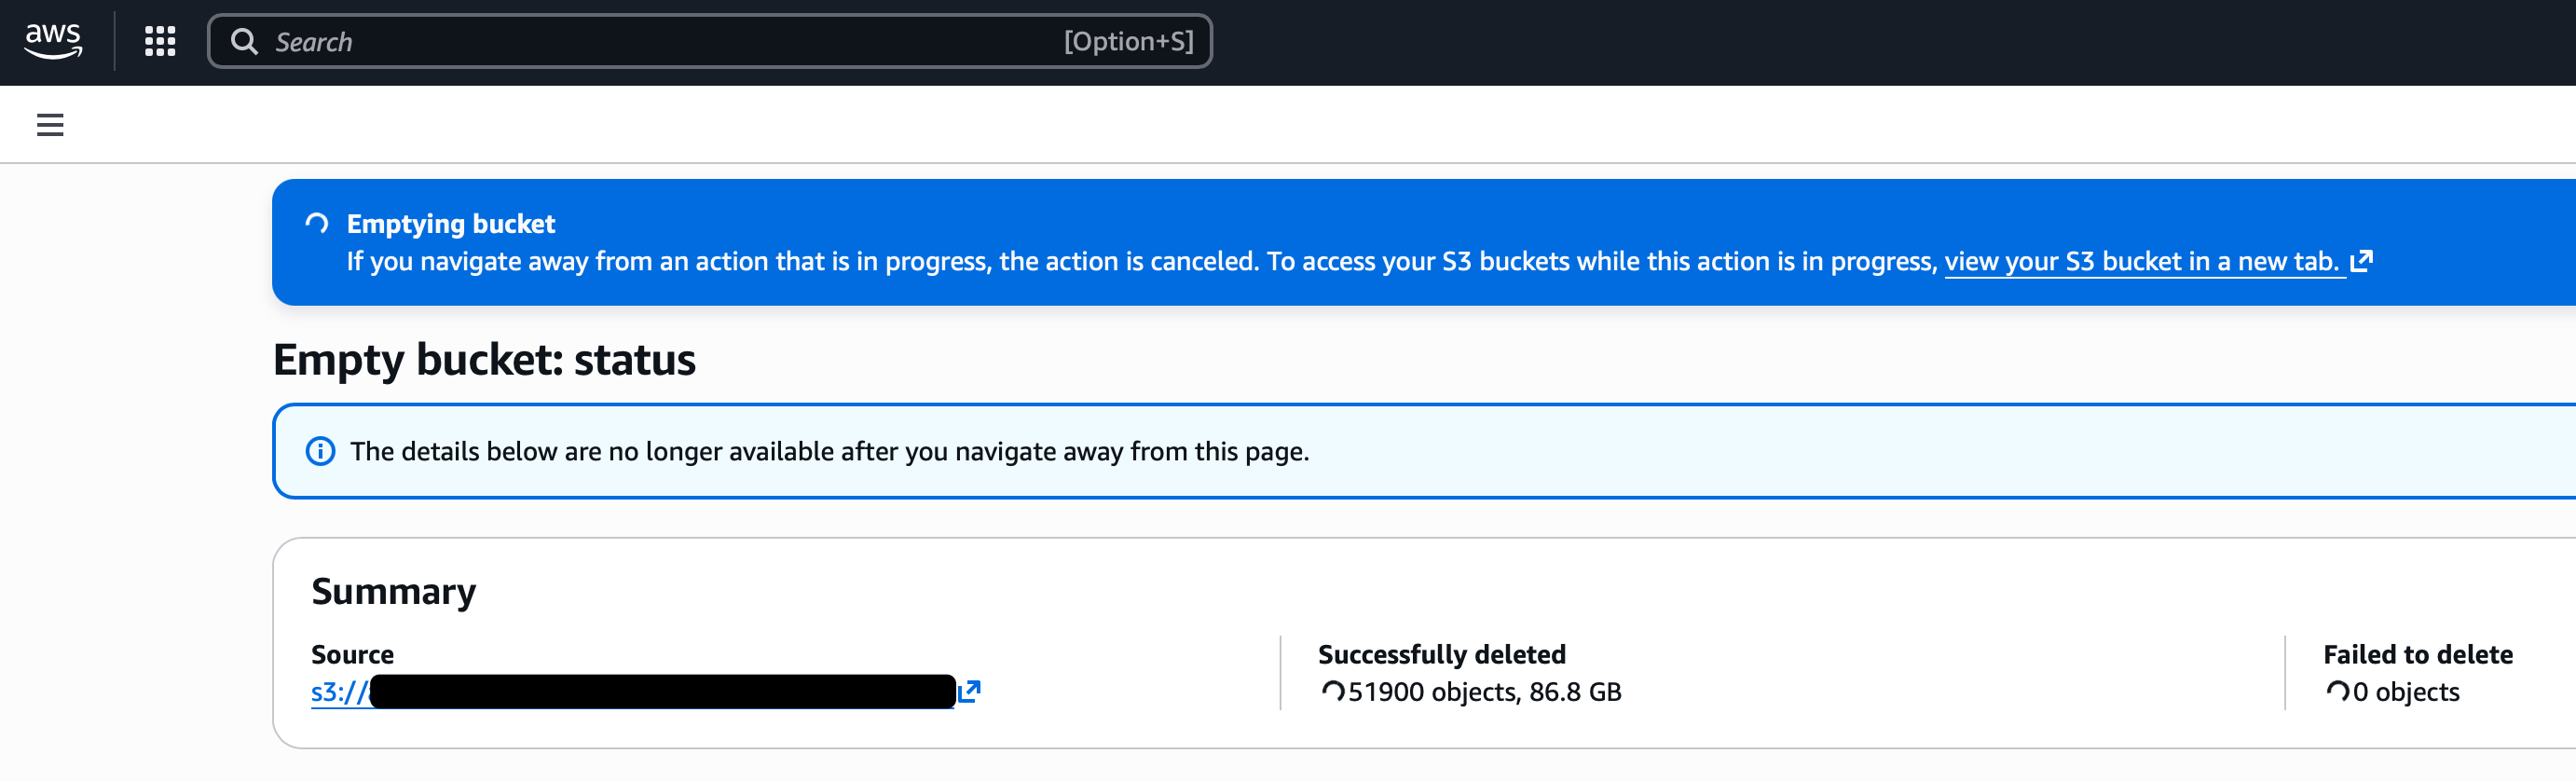This screenshot has height=781, width=2576.
Task: Select the "51900 objects, 86.8 GB" text
Action: 1484,692
